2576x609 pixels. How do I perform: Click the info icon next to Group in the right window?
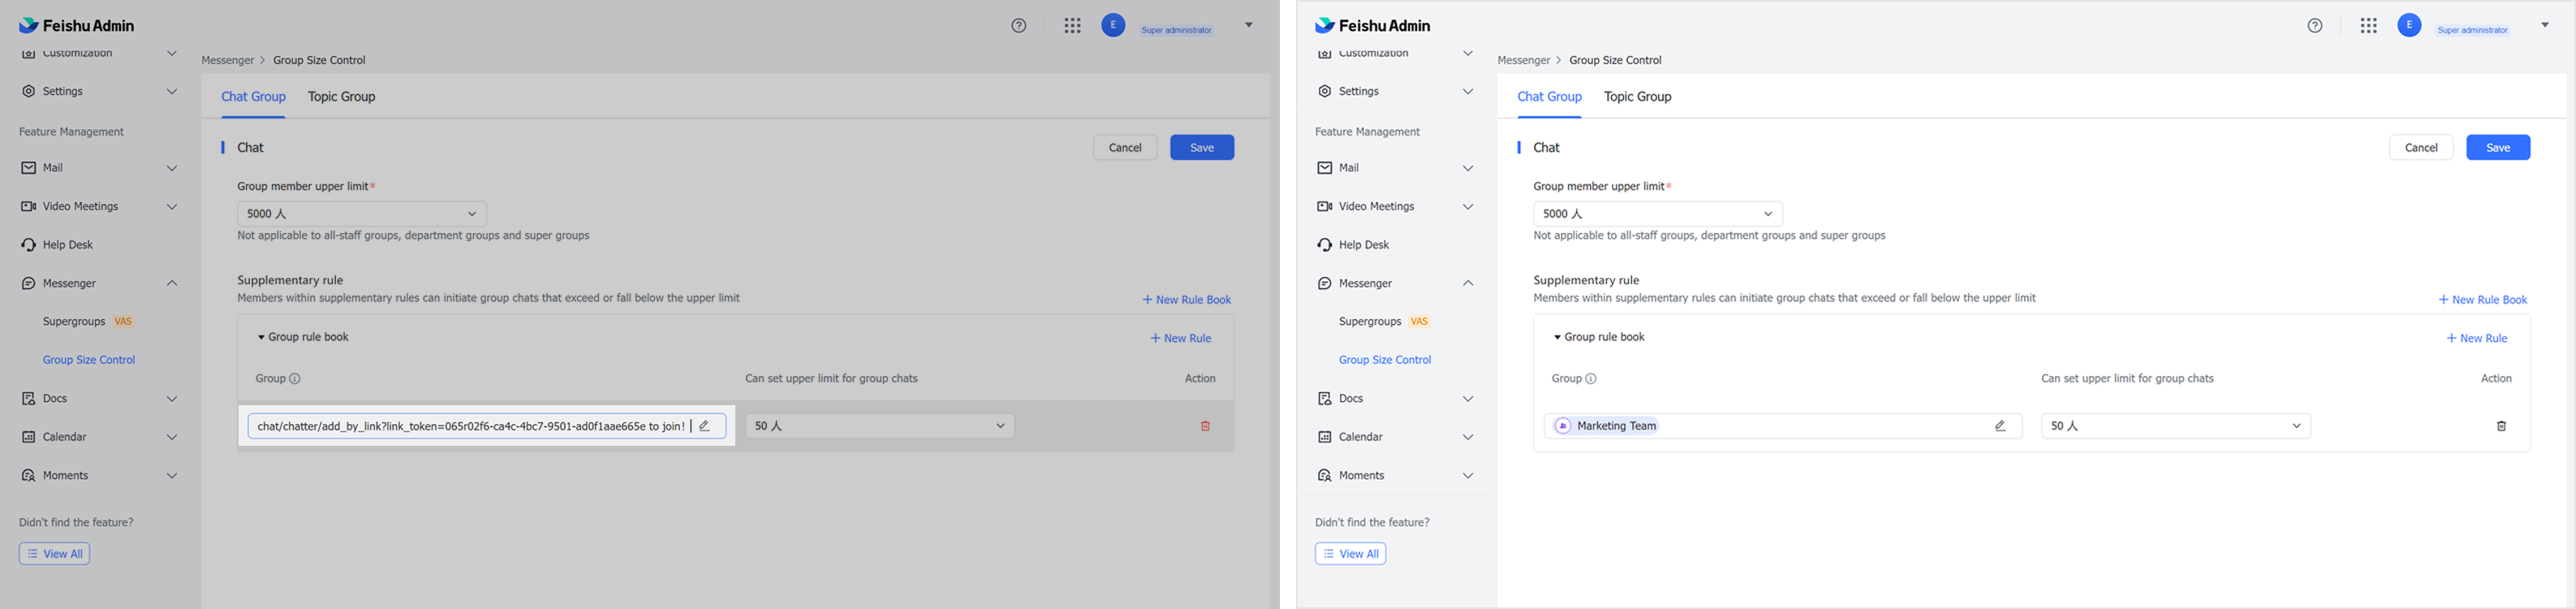coord(1591,379)
